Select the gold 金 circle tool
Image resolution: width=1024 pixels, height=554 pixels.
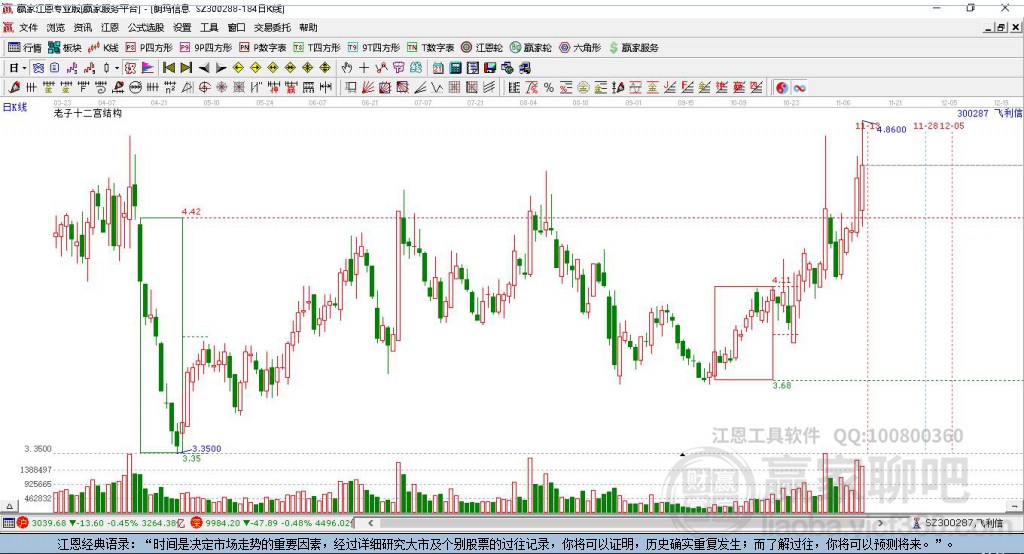tap(583, 88)
